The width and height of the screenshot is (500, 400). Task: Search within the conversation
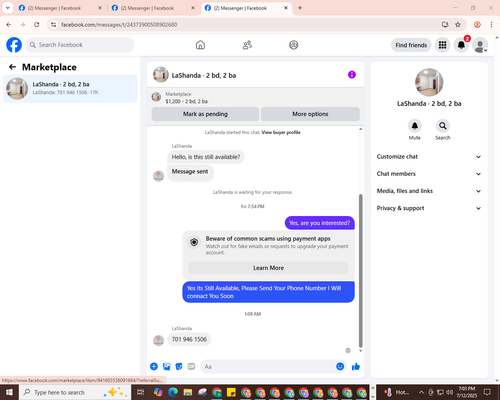[x=443, y=126]
